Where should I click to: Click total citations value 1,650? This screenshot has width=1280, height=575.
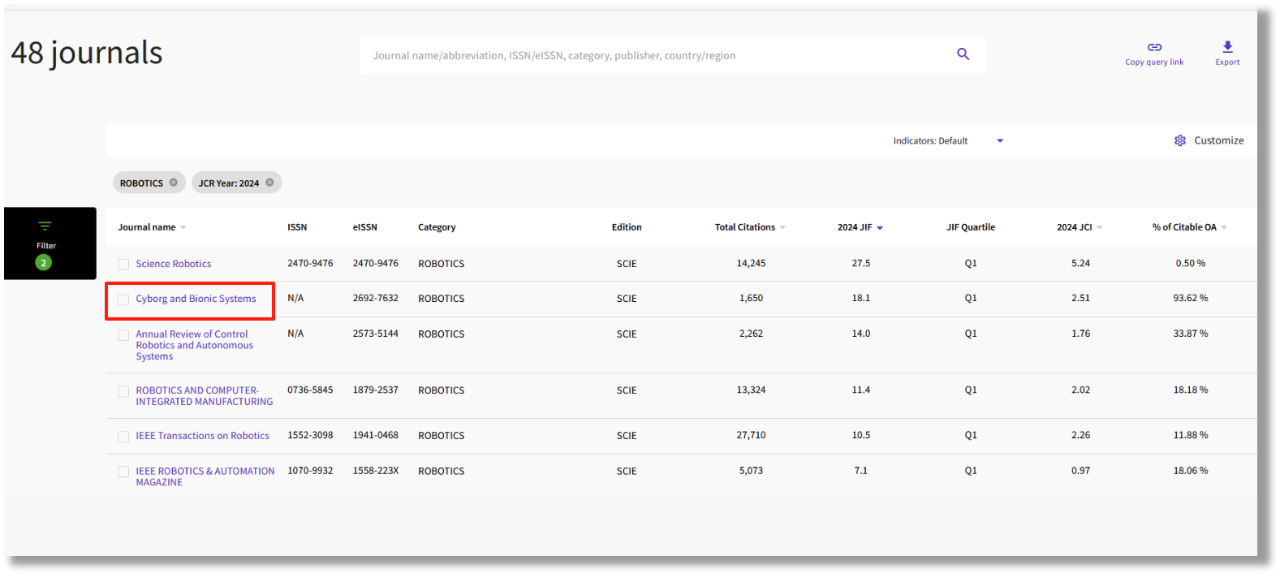(x=751, y=298)
